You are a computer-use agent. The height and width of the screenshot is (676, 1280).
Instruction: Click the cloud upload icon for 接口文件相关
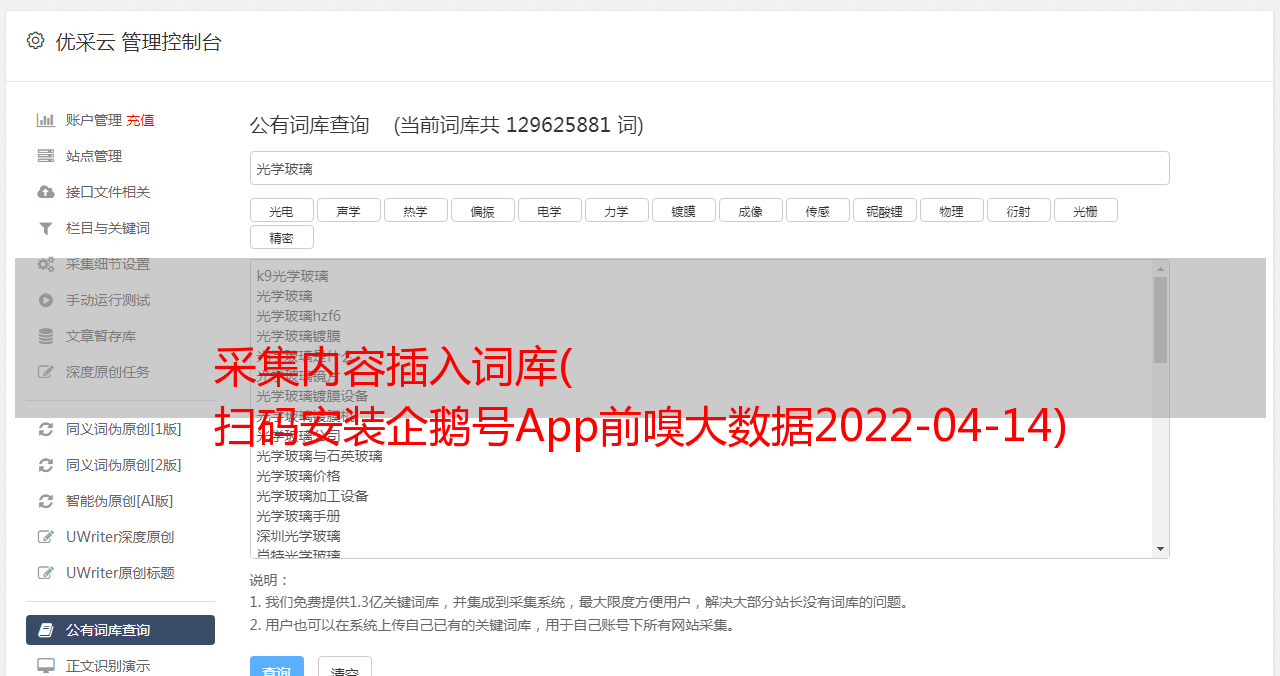45,192
